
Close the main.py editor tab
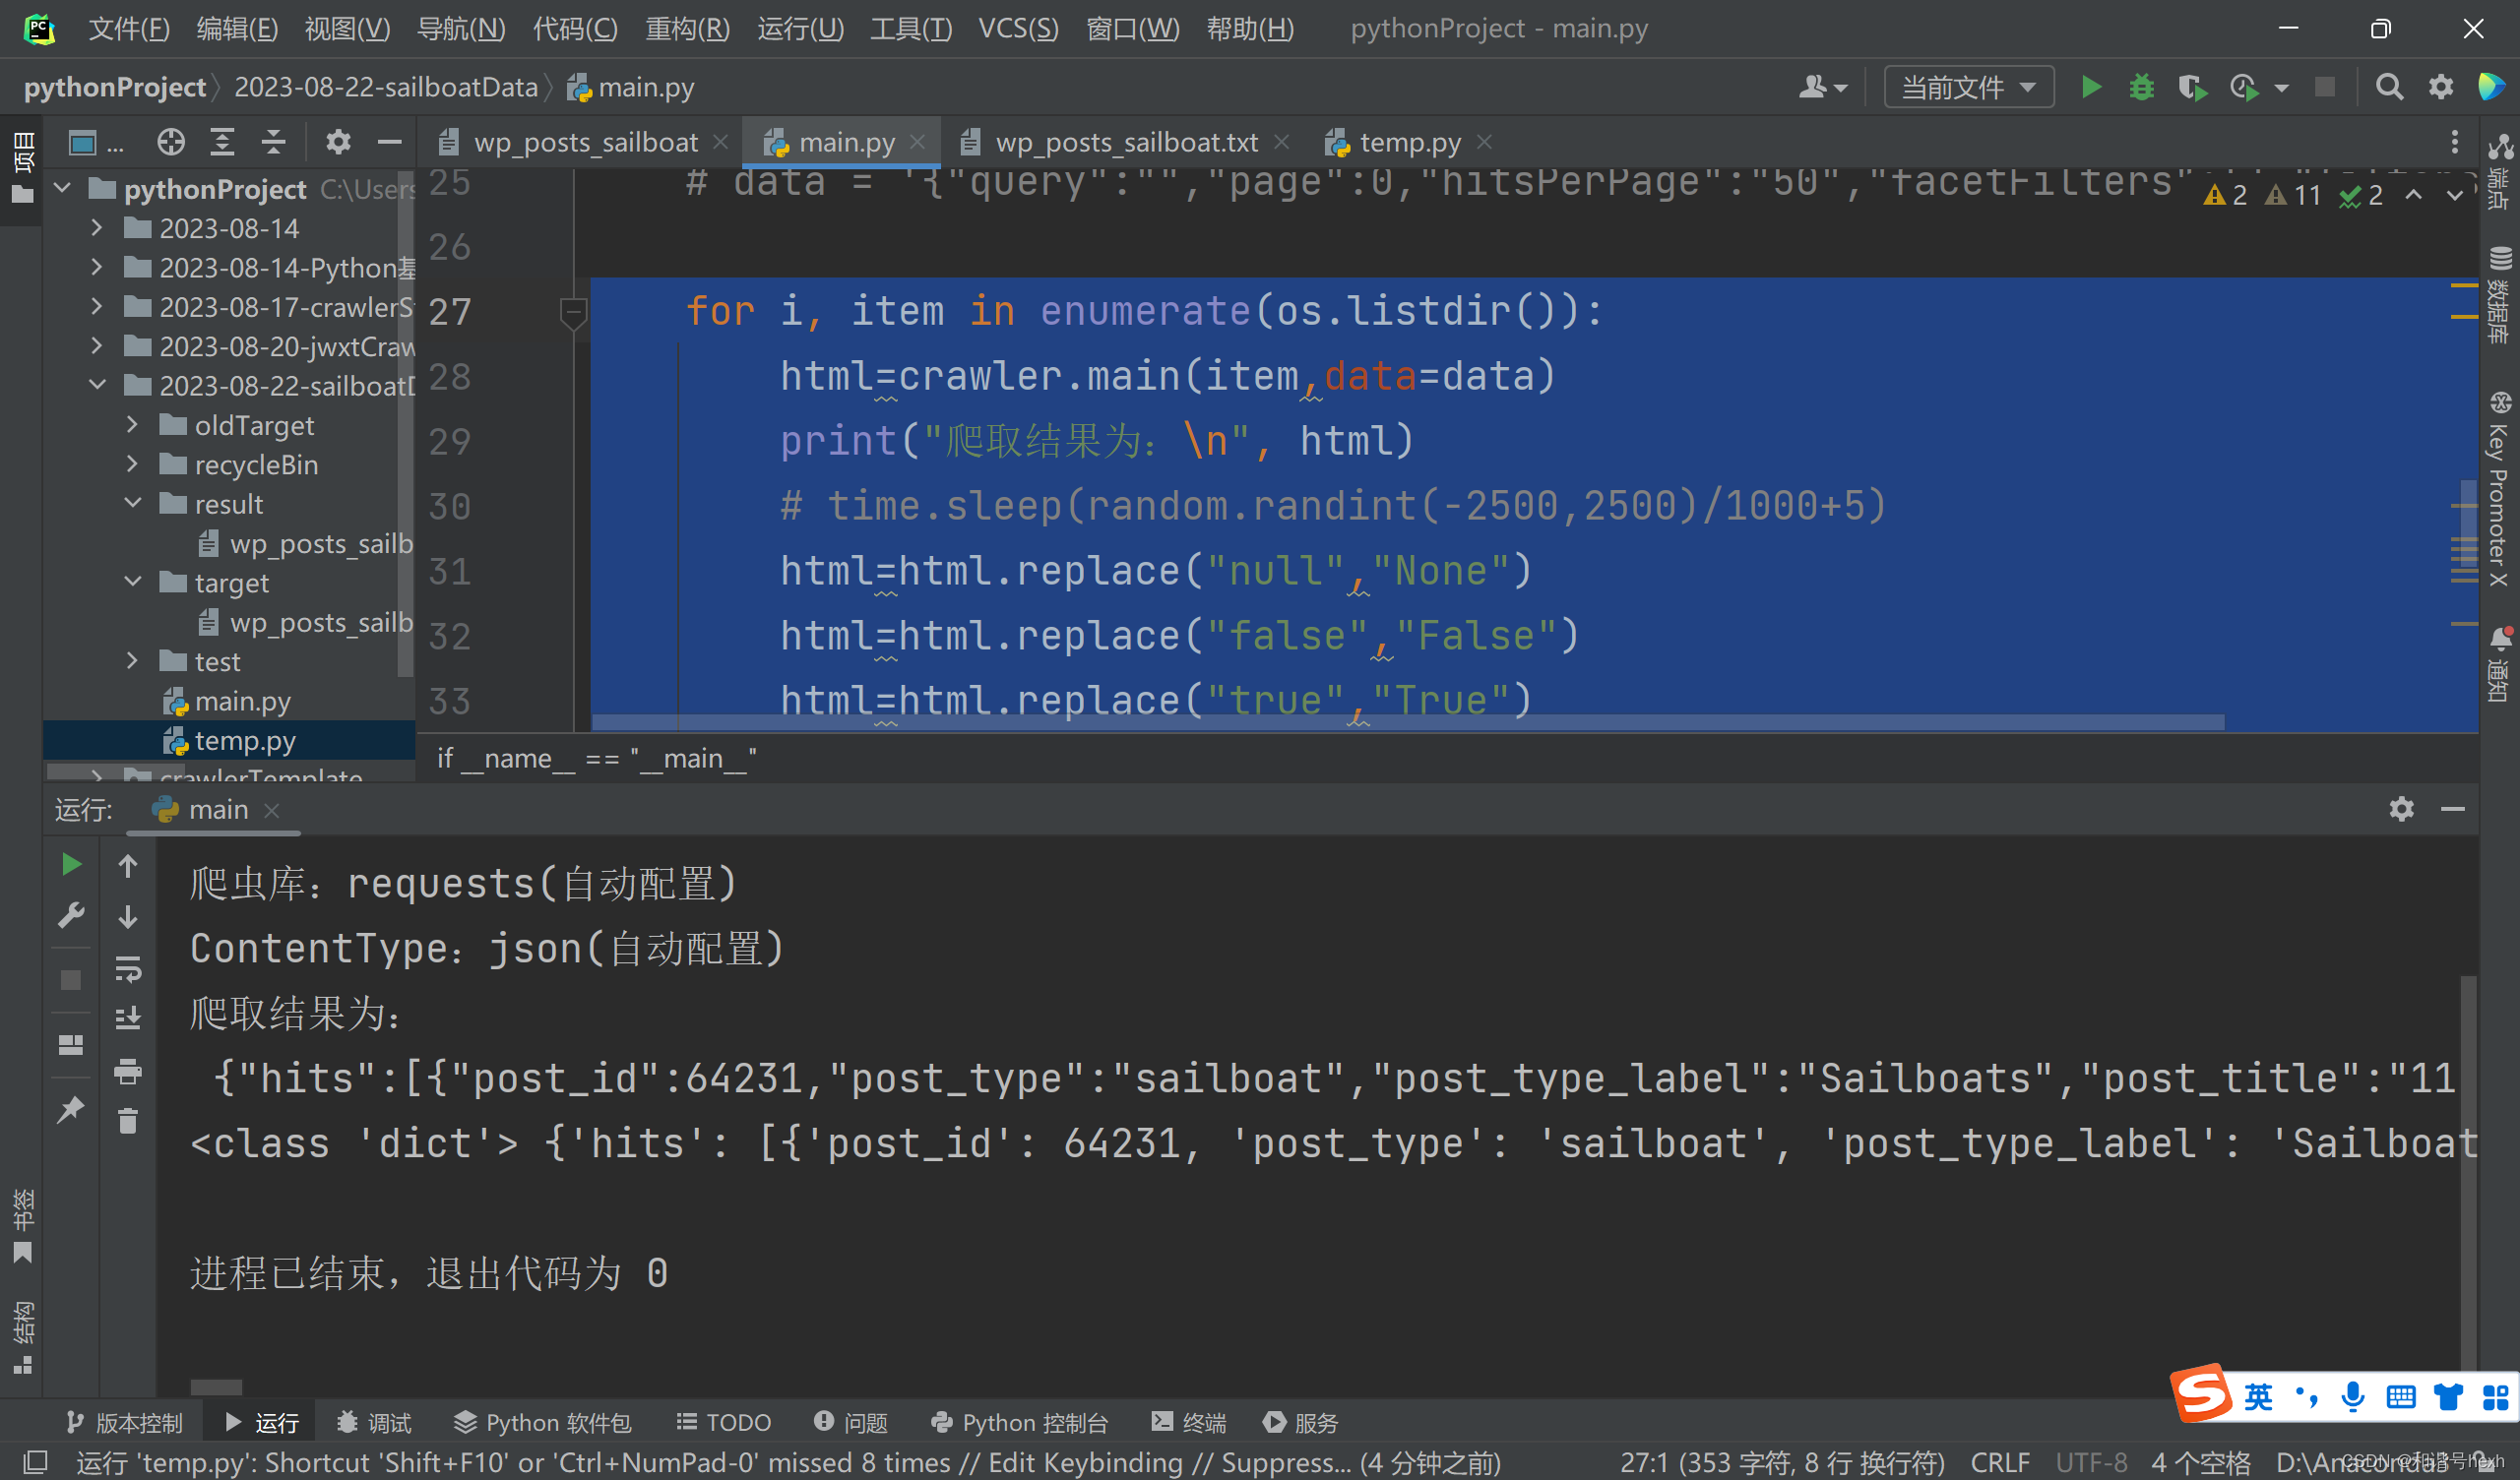coord(917,142)
